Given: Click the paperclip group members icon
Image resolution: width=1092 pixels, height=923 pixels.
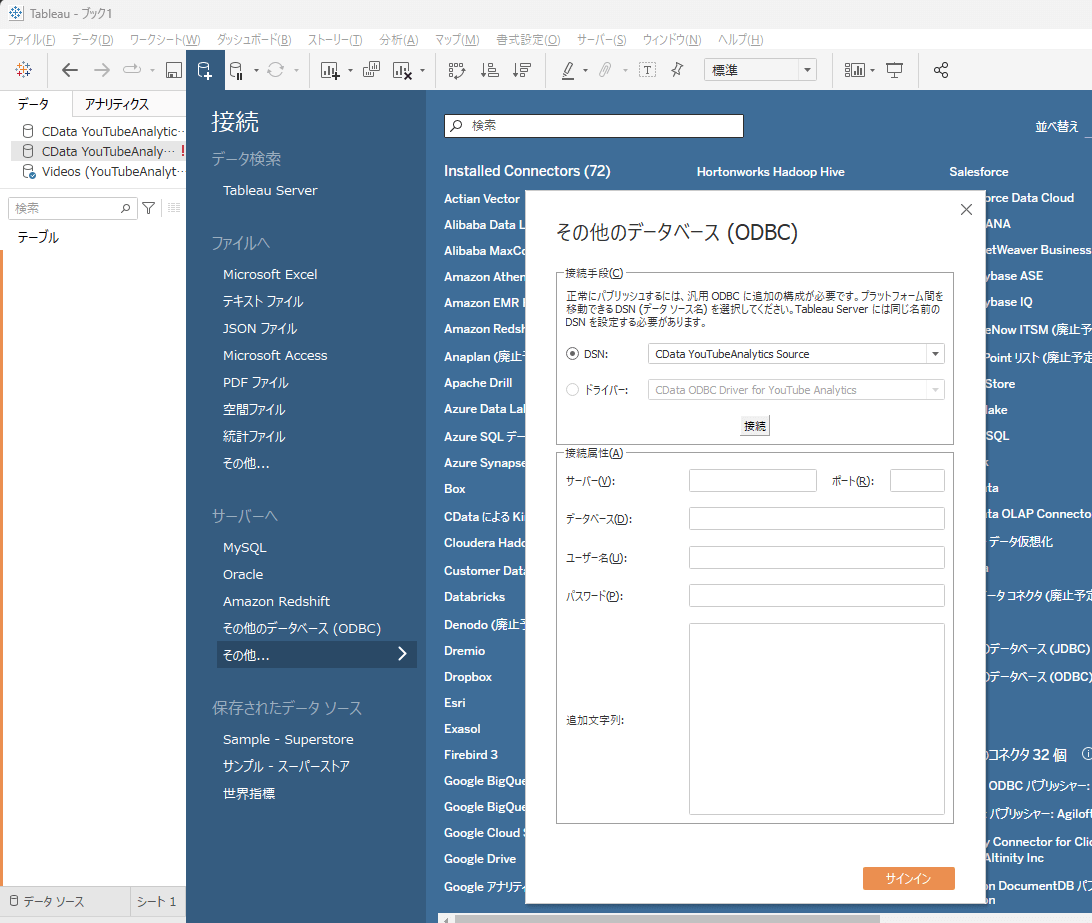Looking at the screenshot, I should point(605,70).
